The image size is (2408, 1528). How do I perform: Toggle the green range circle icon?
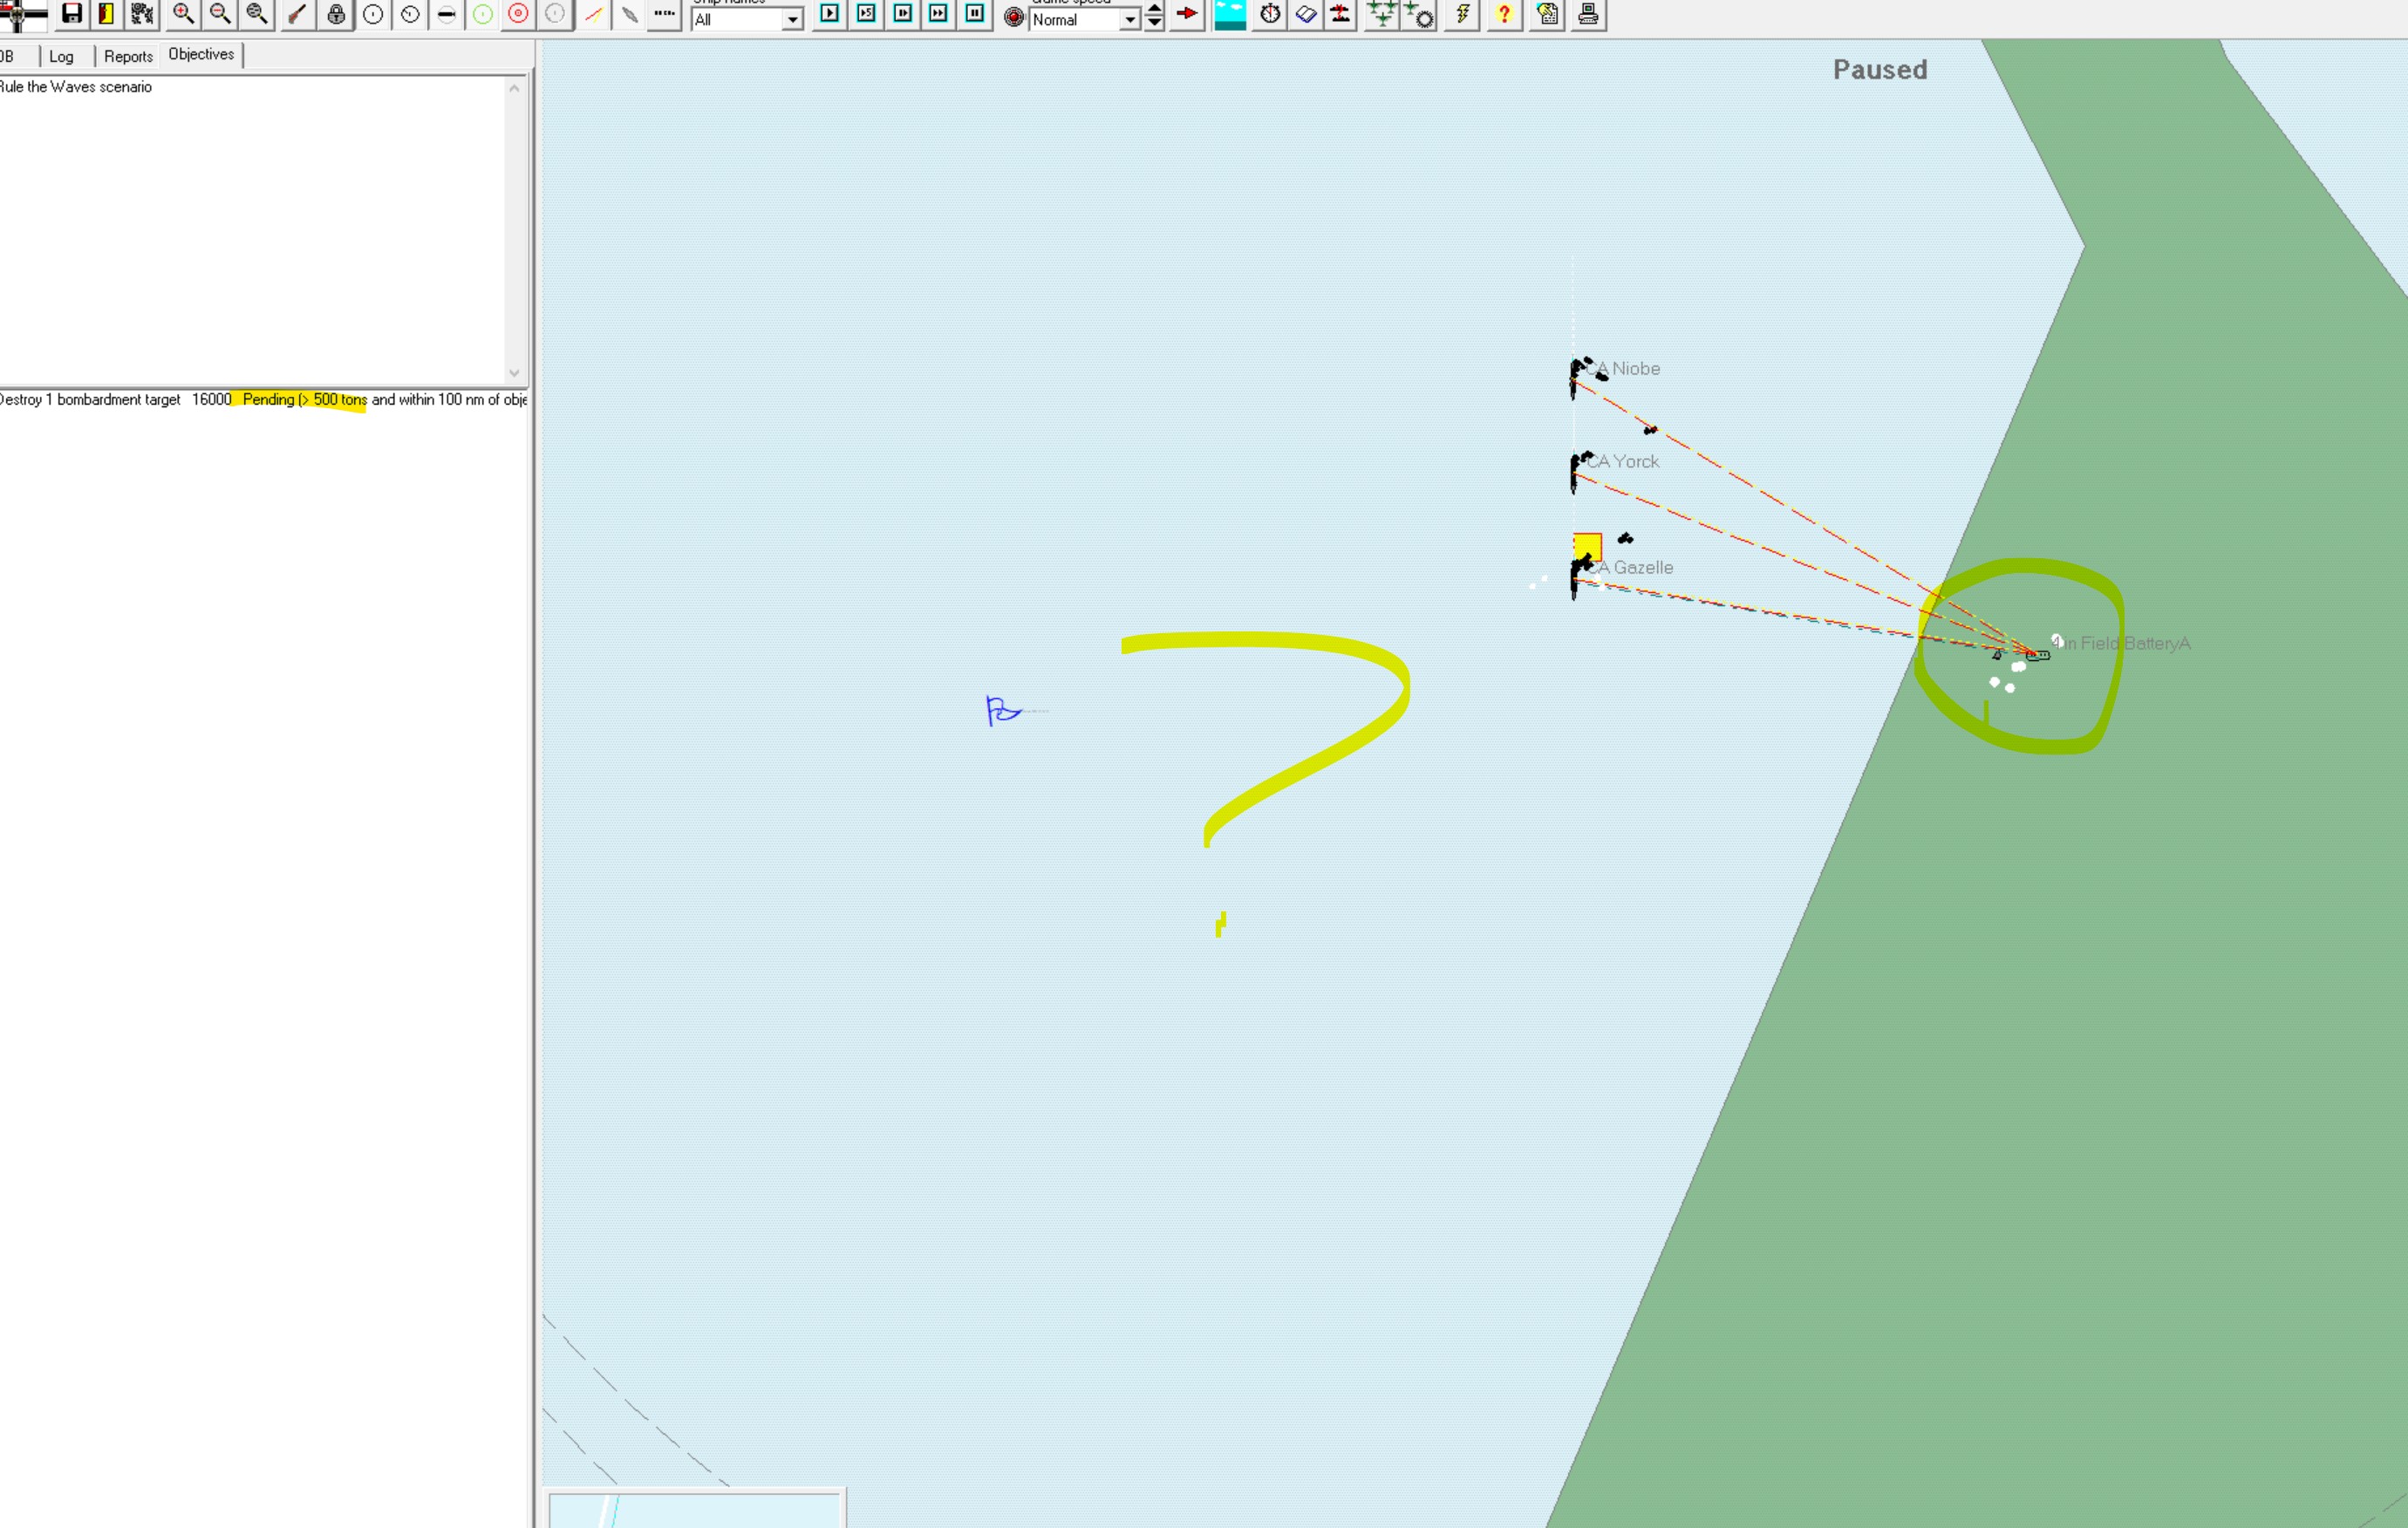(483, 14)
